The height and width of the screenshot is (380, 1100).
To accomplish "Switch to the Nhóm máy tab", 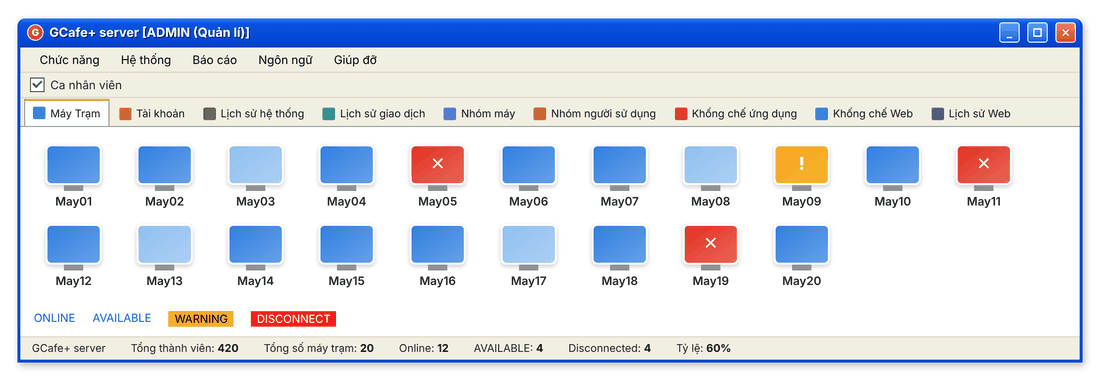I will [479, 113].
